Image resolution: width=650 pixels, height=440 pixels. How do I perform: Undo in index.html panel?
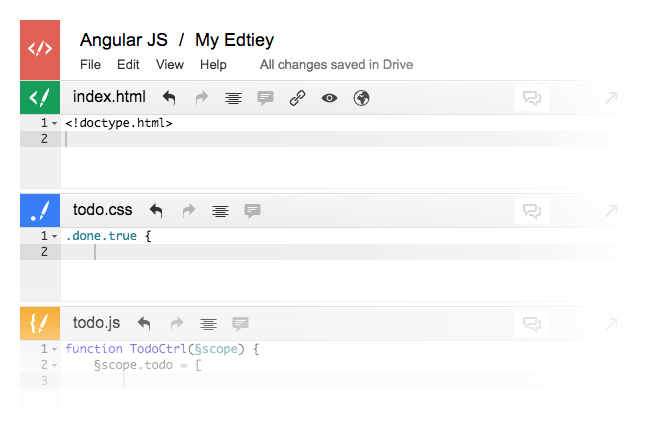(x=169, y=98)
